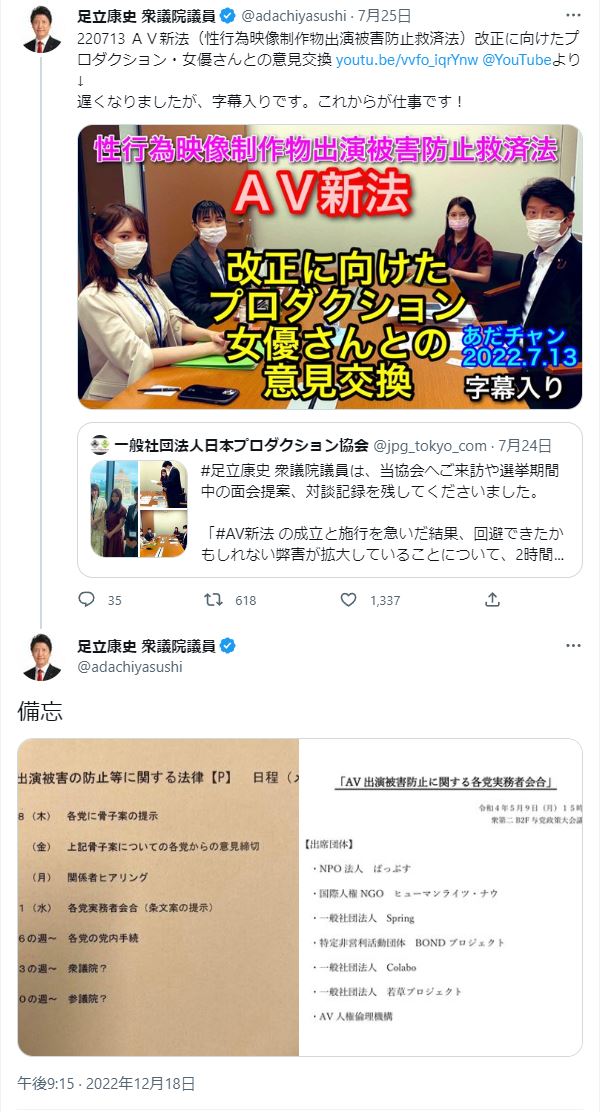
Task: Click 午後9:15 · 2022年12月18日 timestamp
Action: [106, 1083]
